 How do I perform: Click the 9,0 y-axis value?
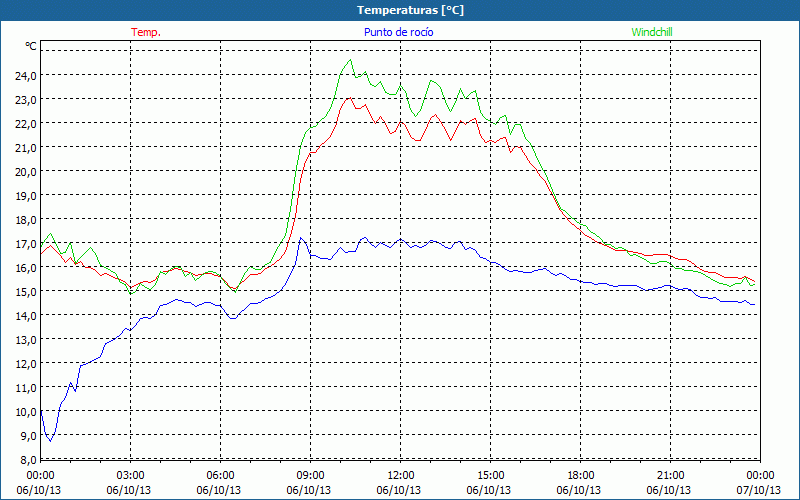[28, 436]
